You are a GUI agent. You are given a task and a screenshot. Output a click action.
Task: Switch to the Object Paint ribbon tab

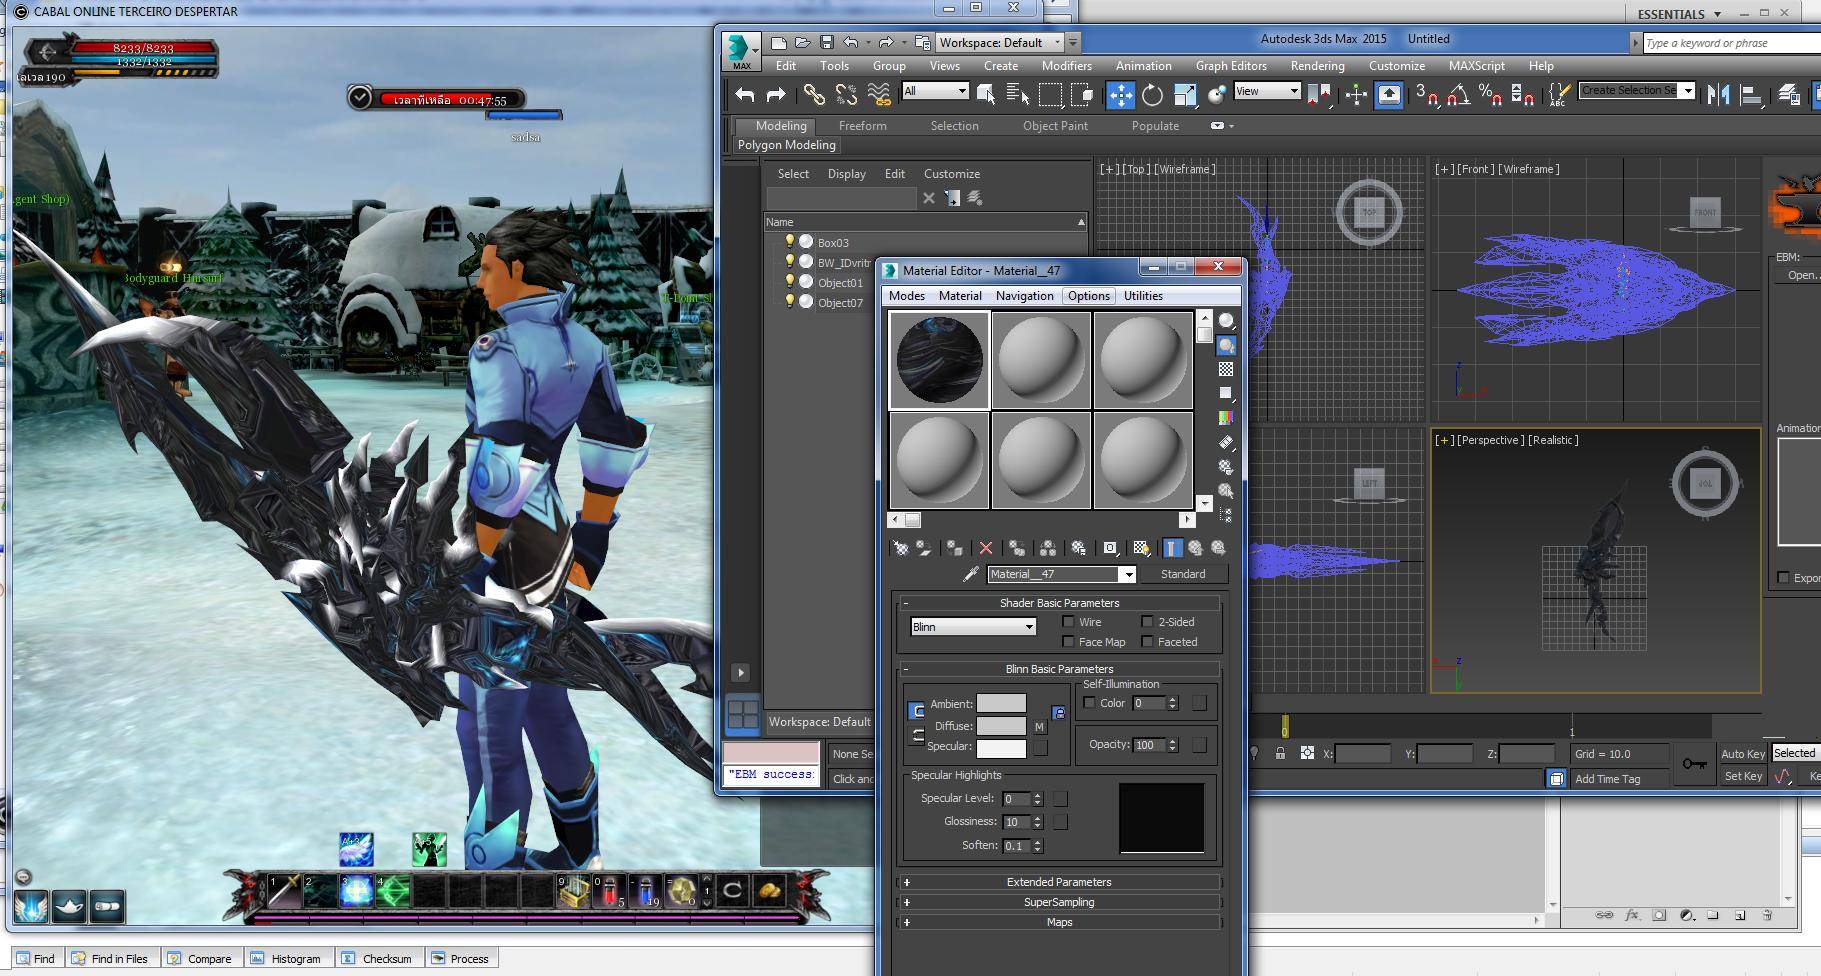pos(1055,126)
